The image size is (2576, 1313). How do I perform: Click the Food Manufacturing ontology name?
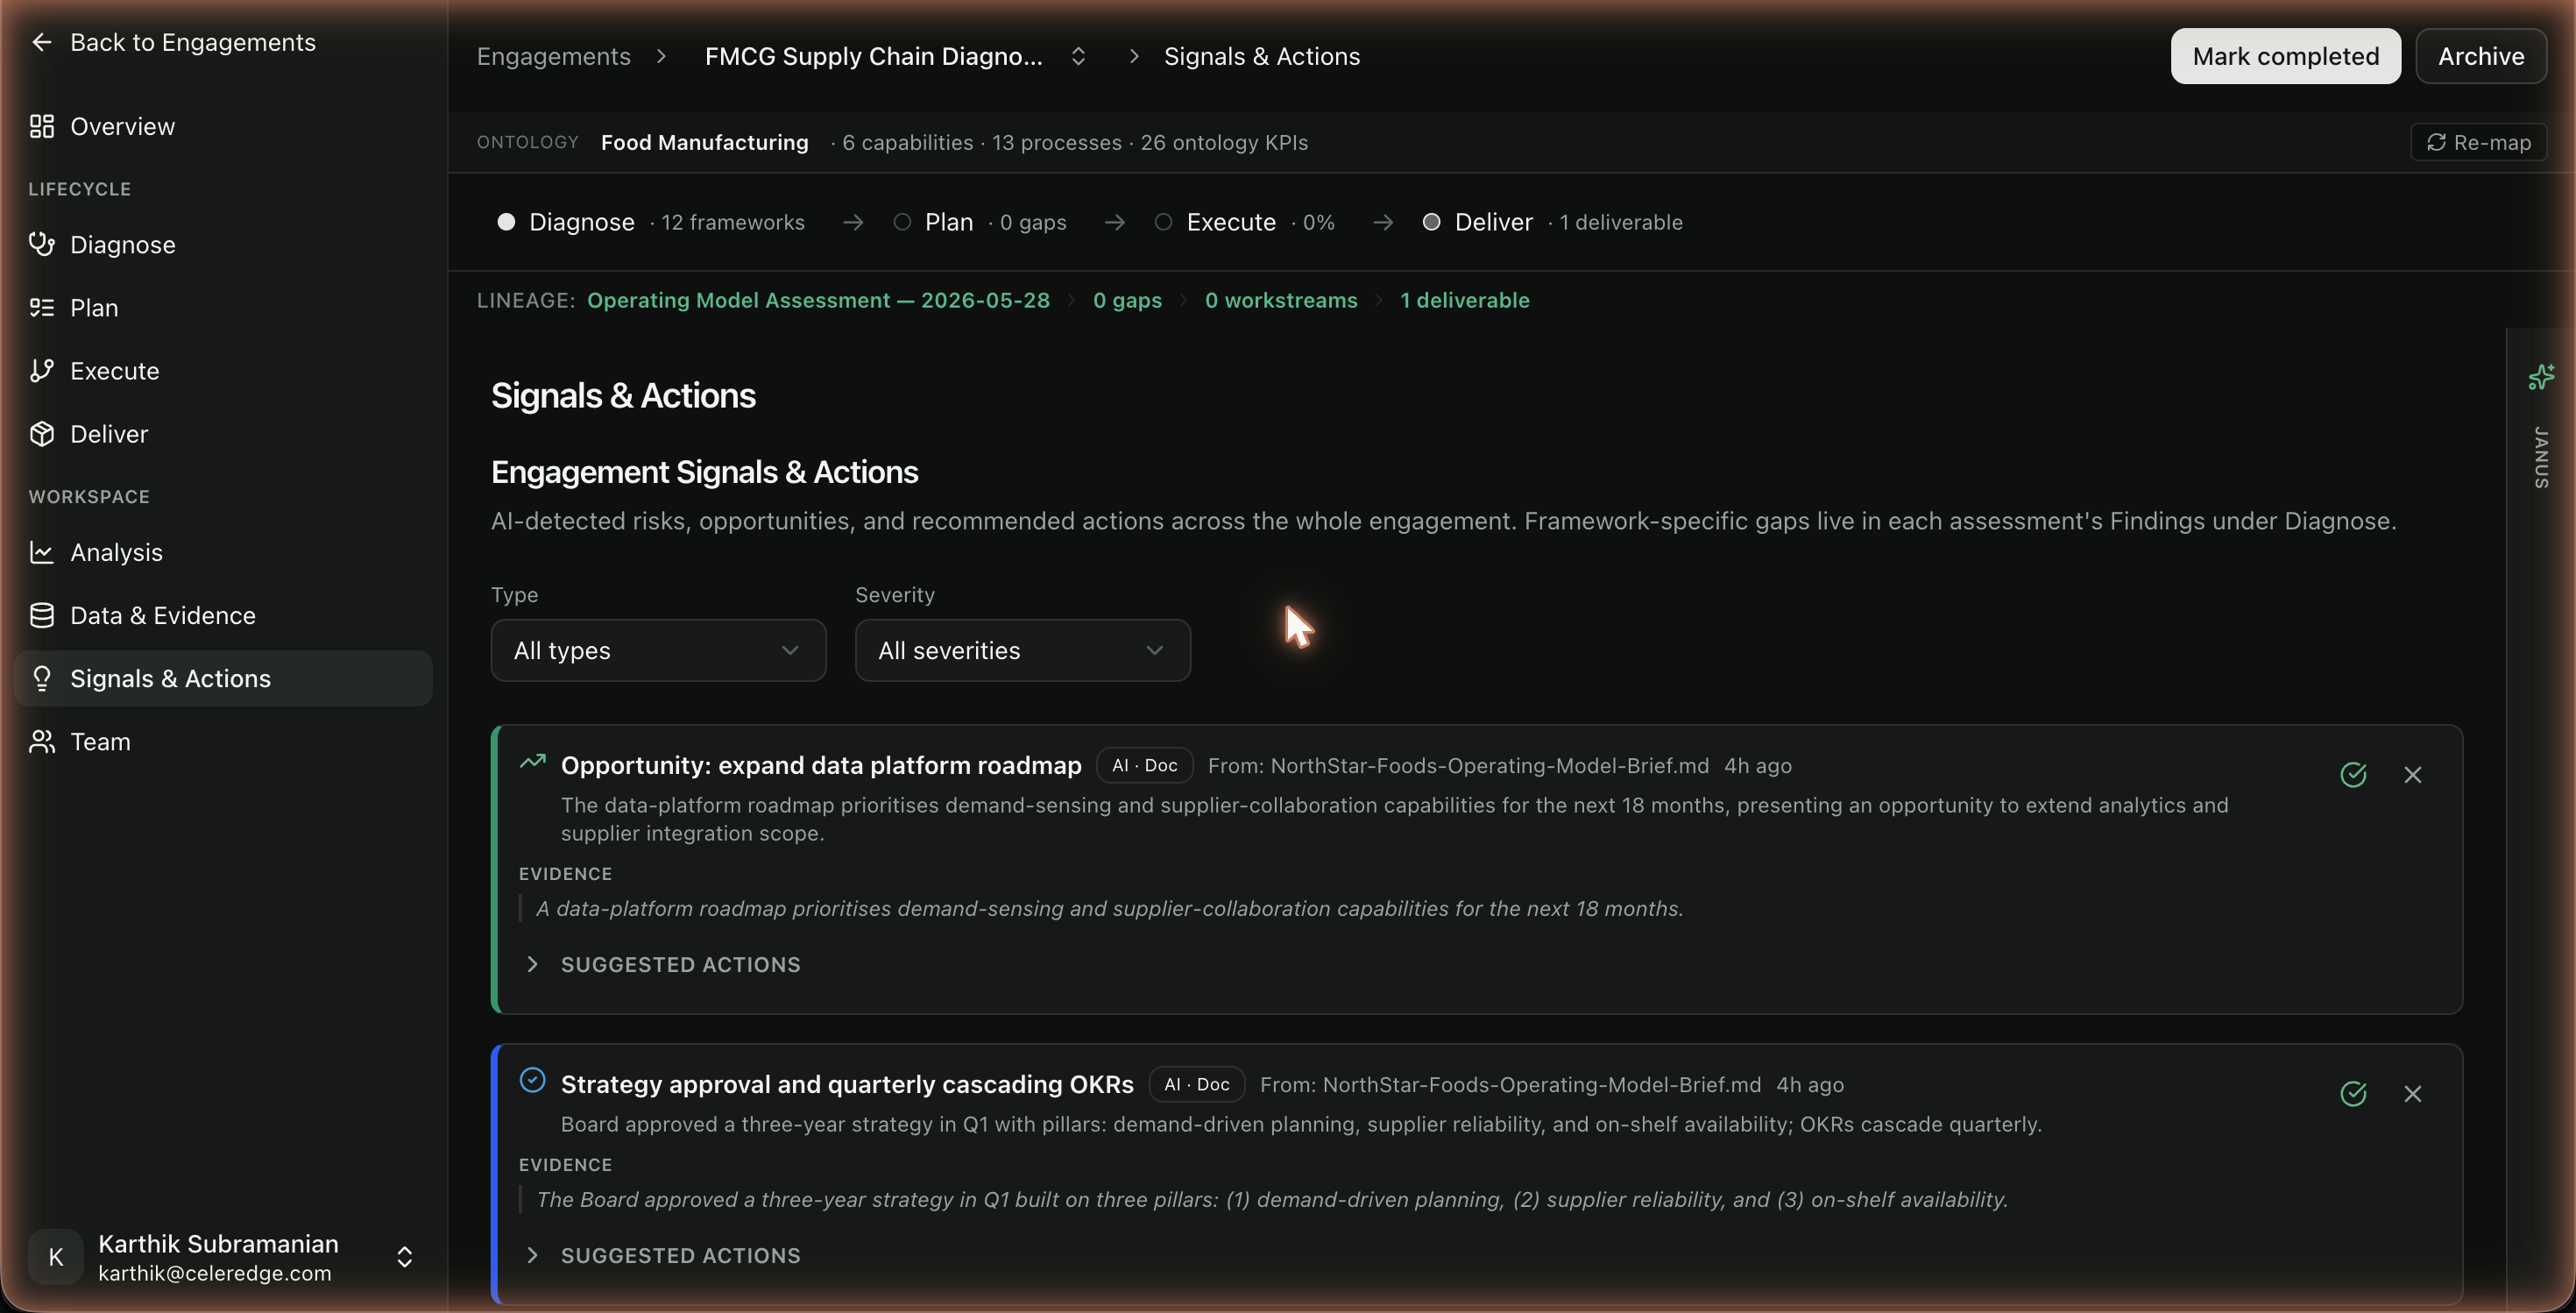pyautogui.click(x=704, y=142)
